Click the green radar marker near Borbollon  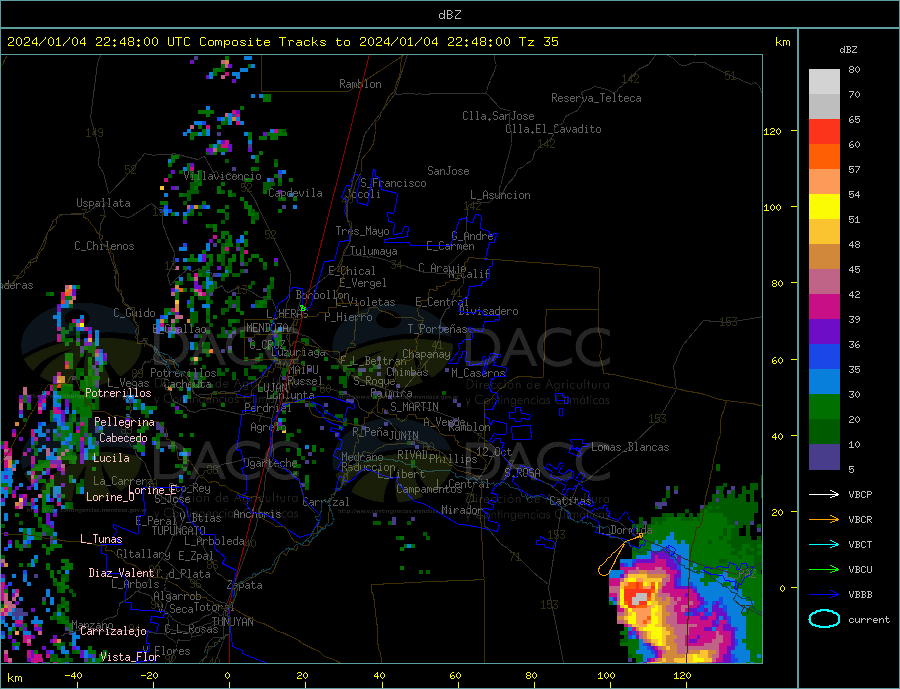click(302, 309)
